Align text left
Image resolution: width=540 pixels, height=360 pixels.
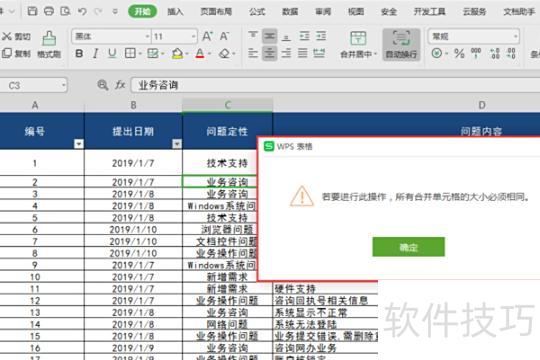pos(253,53)
